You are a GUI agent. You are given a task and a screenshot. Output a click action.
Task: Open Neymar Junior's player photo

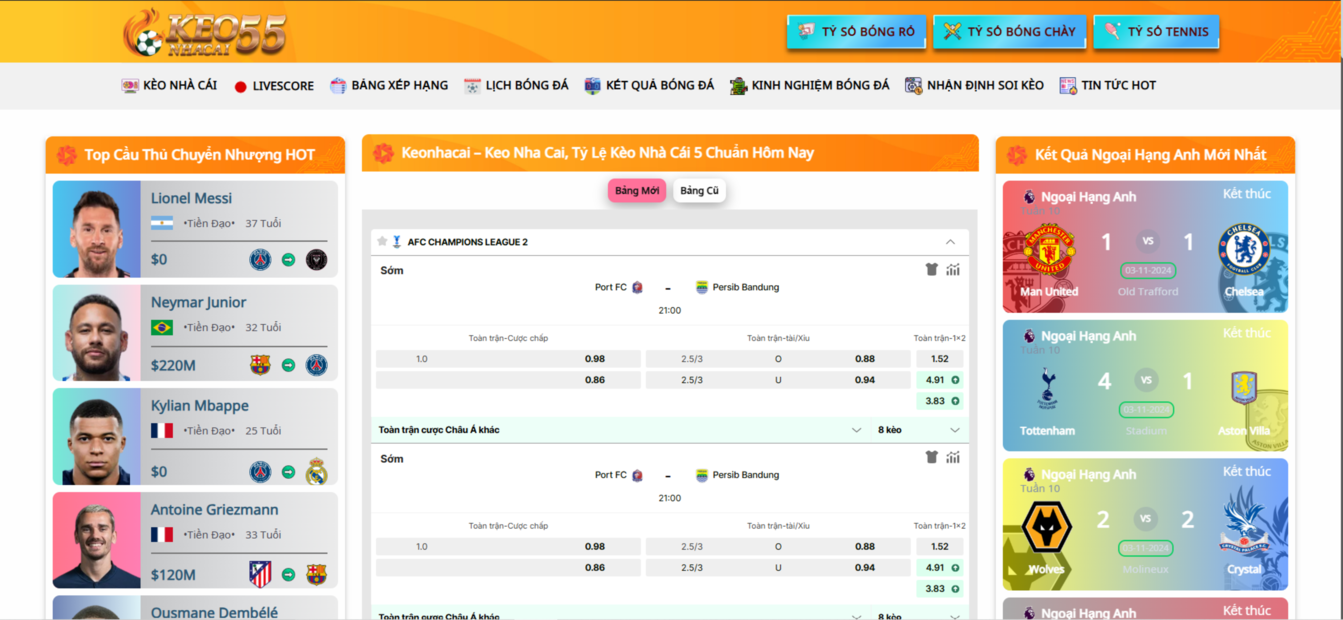97,333
